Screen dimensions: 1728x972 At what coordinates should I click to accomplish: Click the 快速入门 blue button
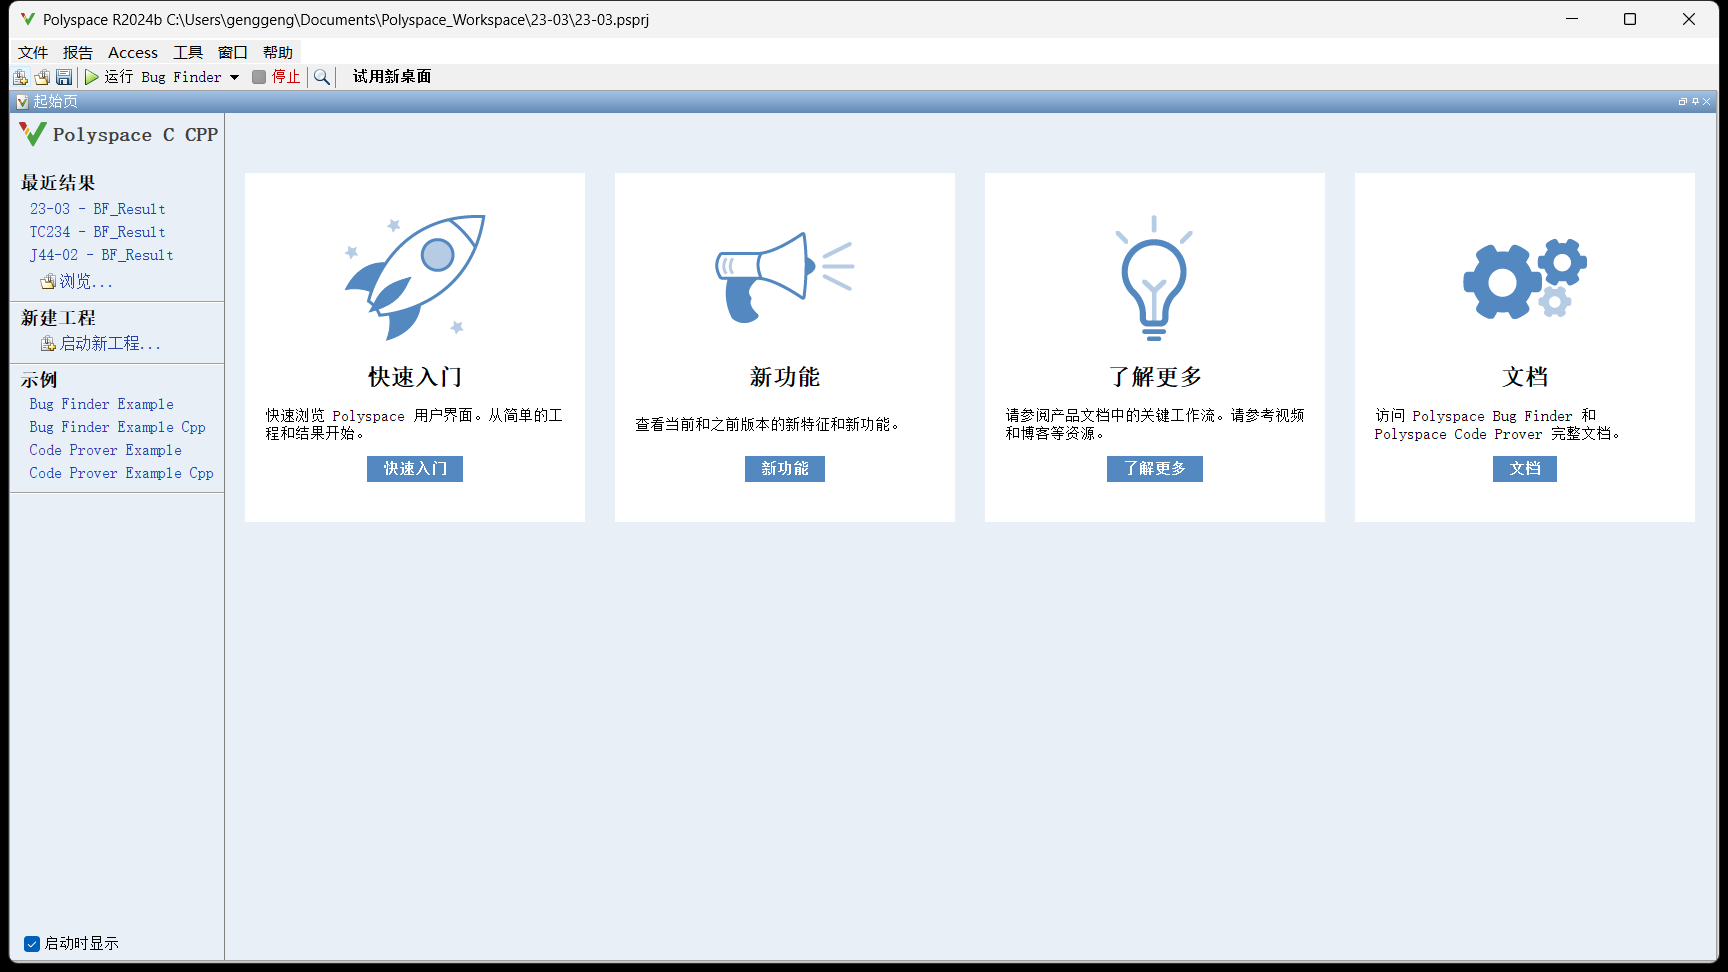click(x=415, y=469)
